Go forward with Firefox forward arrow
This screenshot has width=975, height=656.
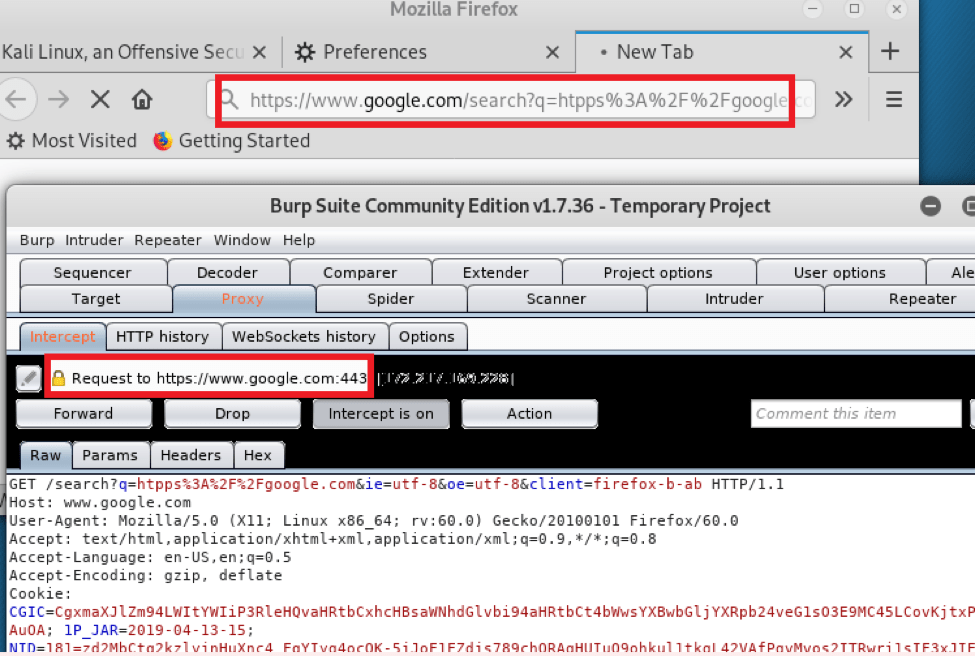tap(59, 99)
